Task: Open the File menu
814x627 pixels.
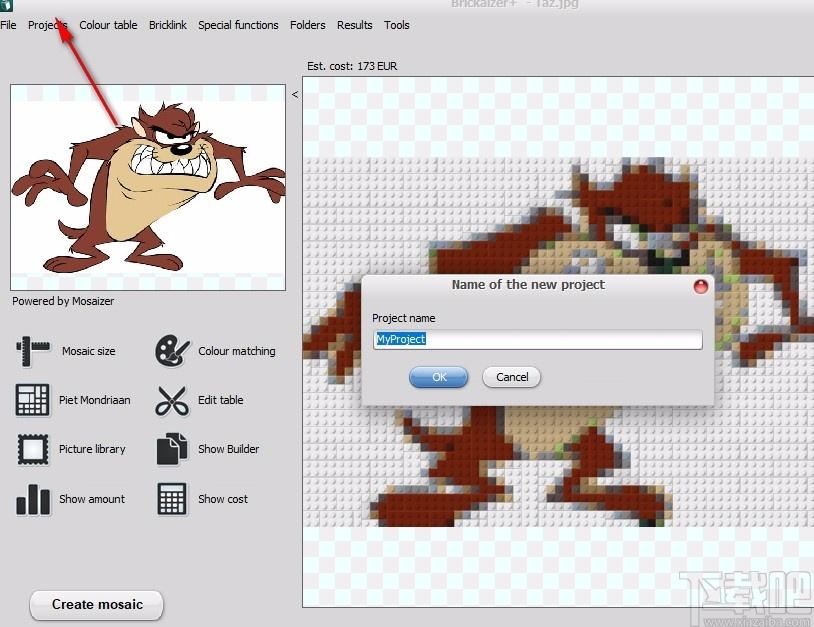Action: (x=8, y=25)
